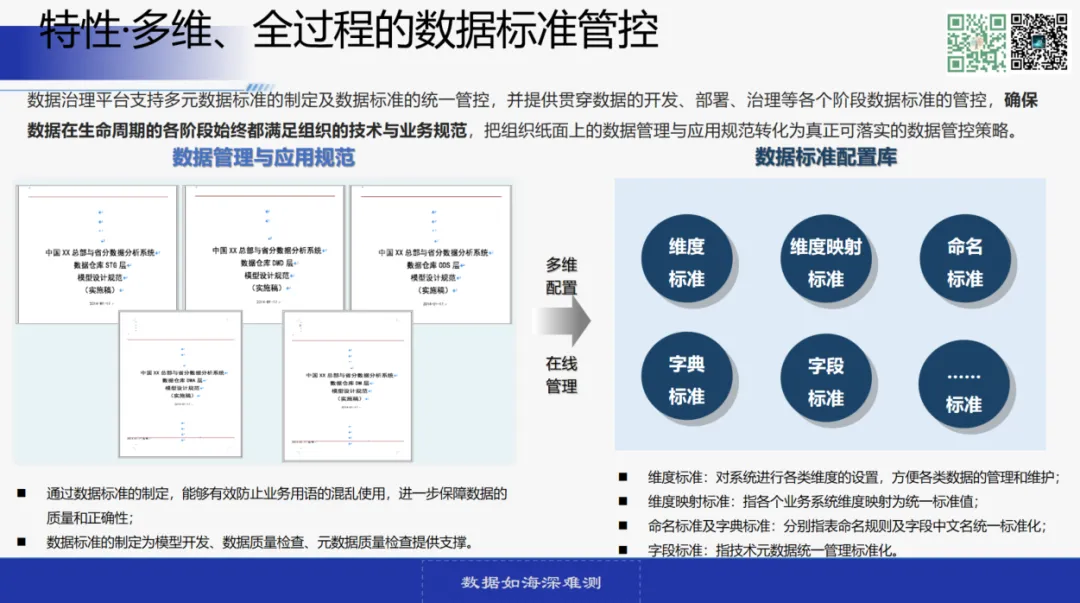Click the 多维配置 label above arrow
Screen dimensions: 1080x603
[561, 276]
